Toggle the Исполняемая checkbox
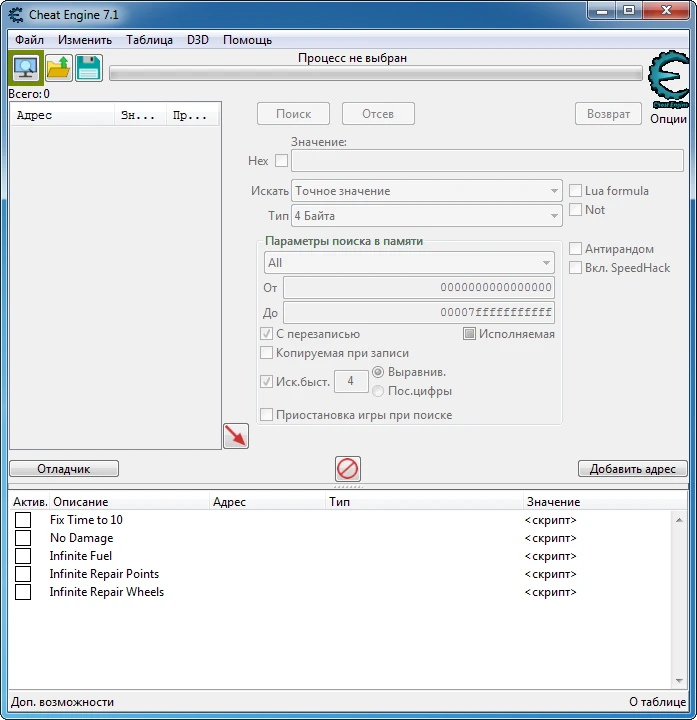The height and width of the screenshot is (720, 697). pos(469,334)
